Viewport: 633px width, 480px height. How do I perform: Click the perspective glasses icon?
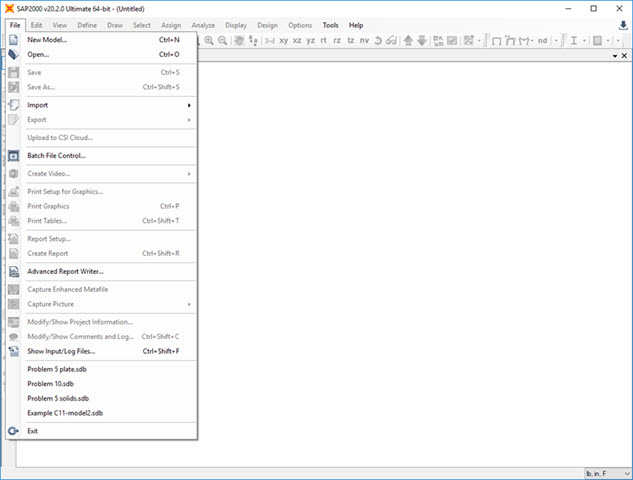[x=391, y=40]
